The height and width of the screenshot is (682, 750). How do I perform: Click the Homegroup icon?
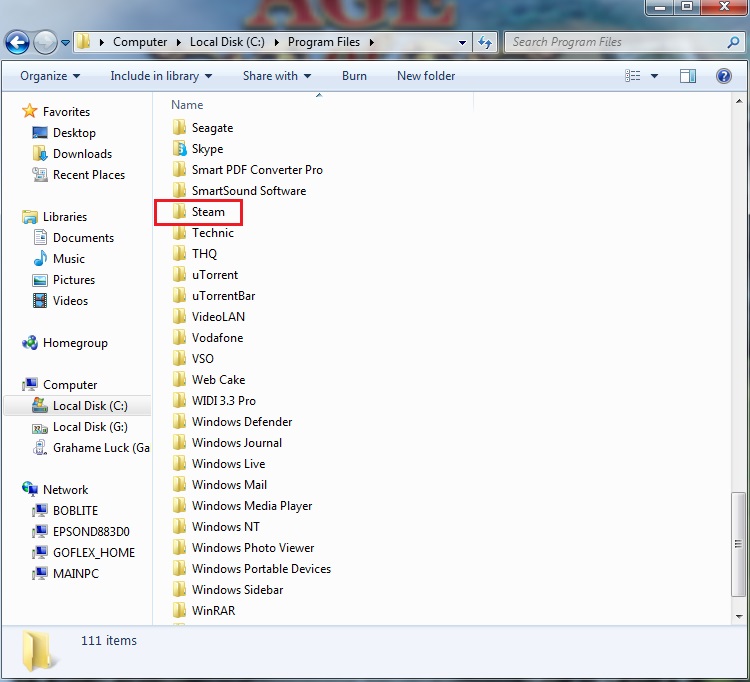coord(30,342)
